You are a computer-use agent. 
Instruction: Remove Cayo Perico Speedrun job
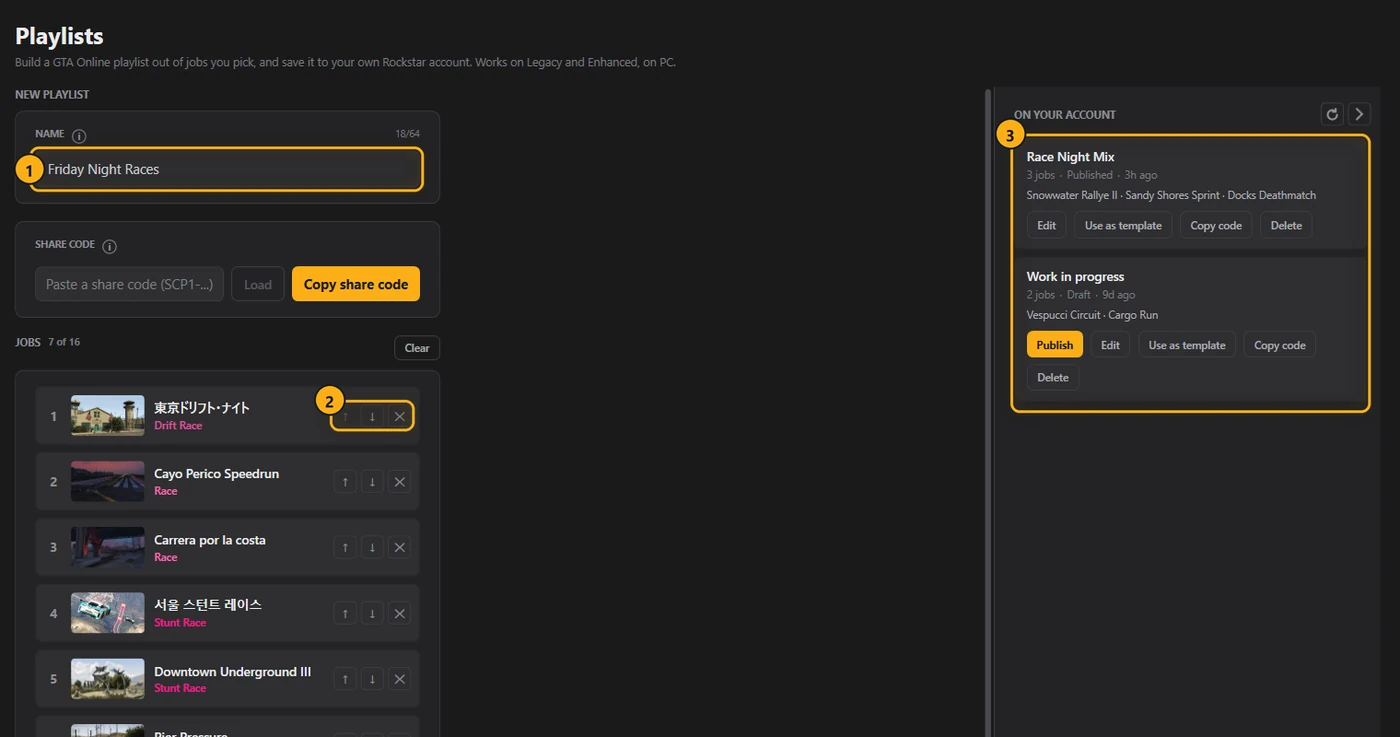[399, 482]
